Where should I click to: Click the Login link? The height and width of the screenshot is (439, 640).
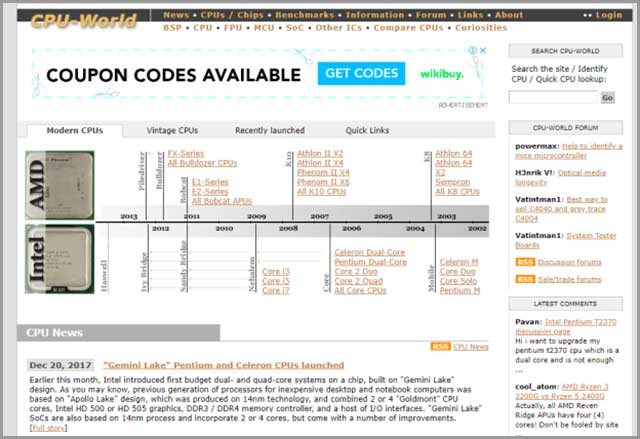[x=609, y=15]
